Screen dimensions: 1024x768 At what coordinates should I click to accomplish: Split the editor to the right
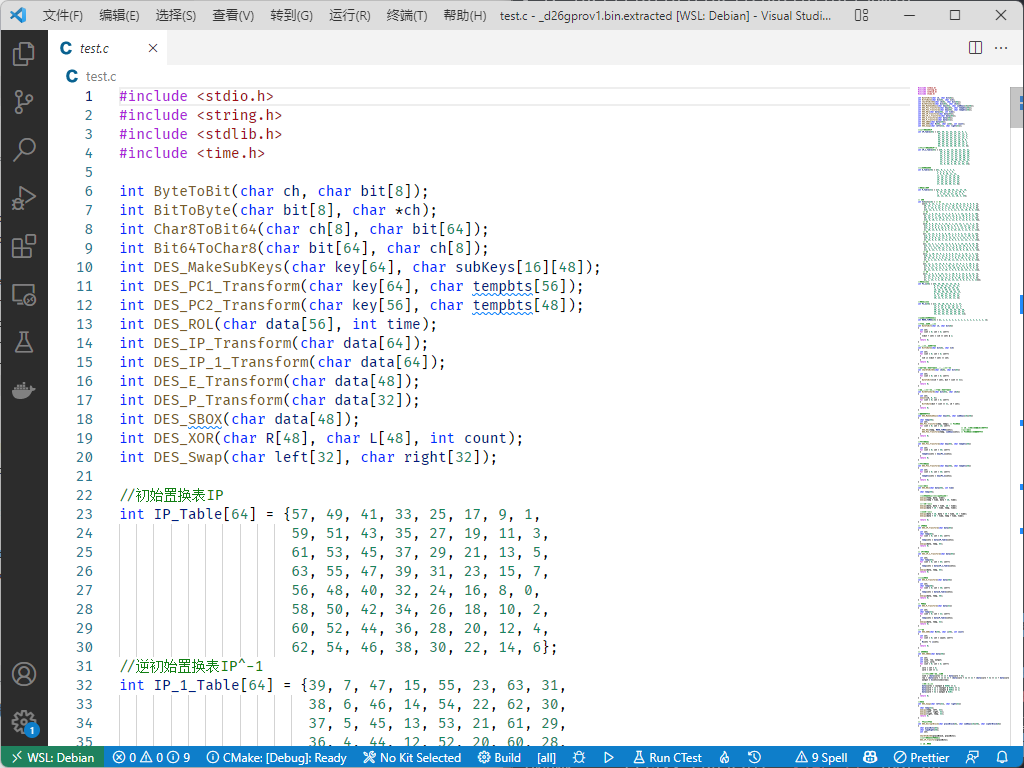click(976, 48)
